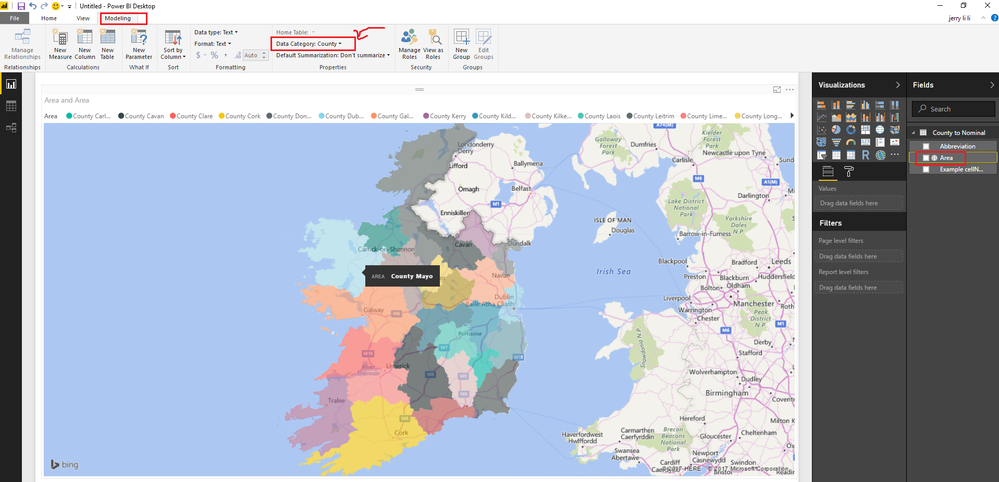Screen dimensions: 999x482
Task: Redo the last undone action
Action: point(44,6)
